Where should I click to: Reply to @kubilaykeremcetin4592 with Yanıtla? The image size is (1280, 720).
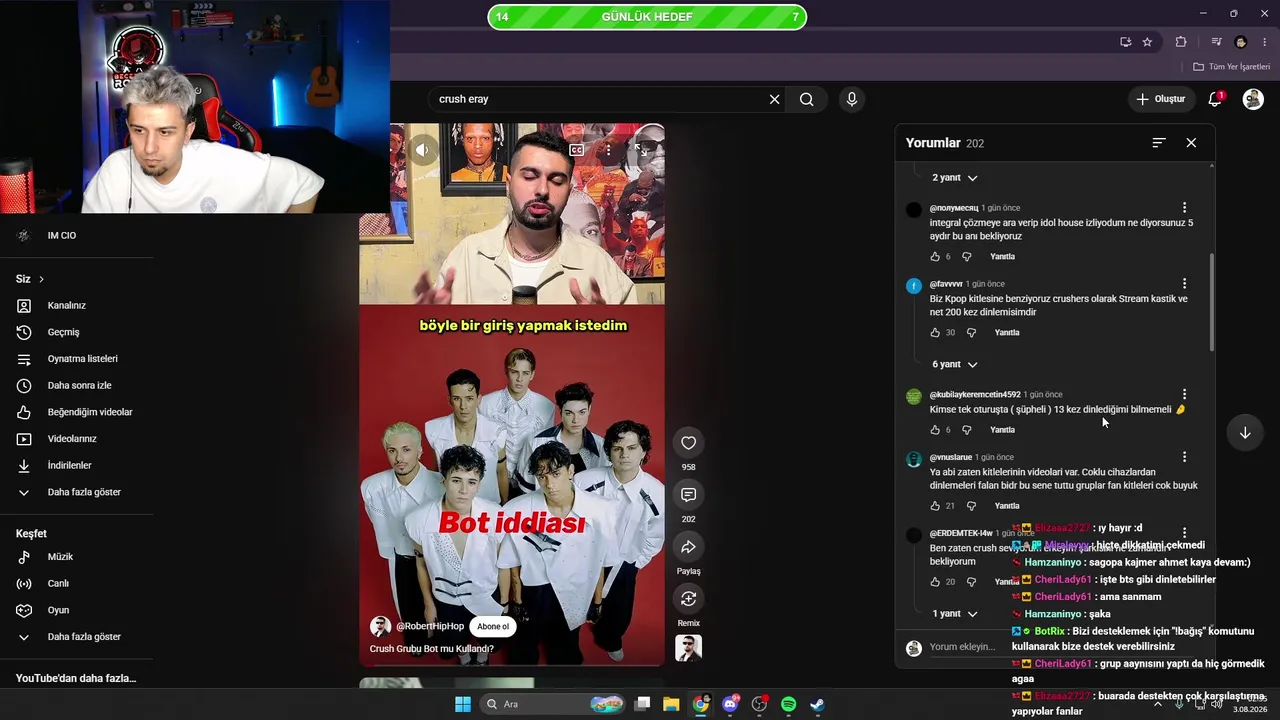[x=1002, y=430]
